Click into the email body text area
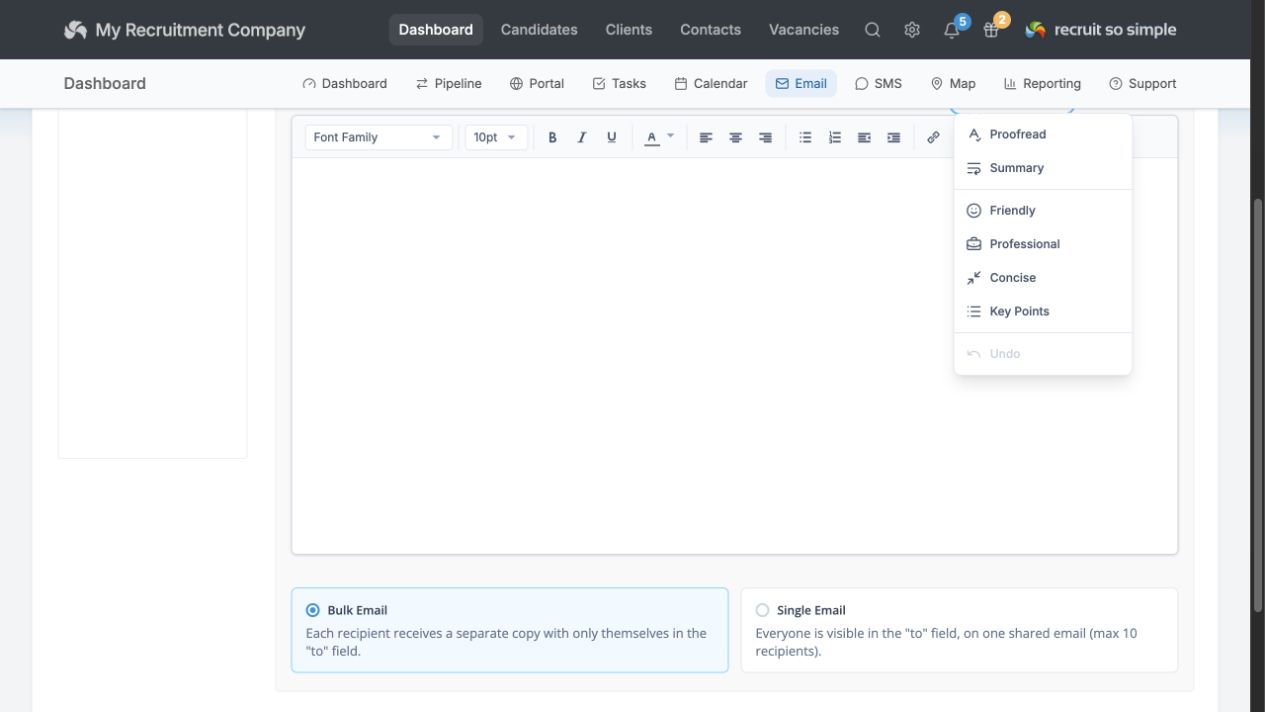 [x=734, y=355]
